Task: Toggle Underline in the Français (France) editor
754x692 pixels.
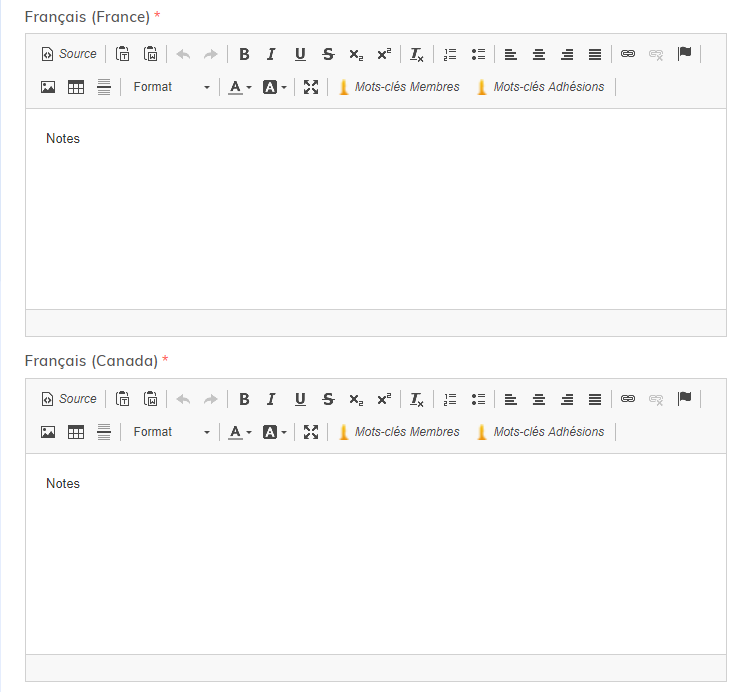Action: 300,54
